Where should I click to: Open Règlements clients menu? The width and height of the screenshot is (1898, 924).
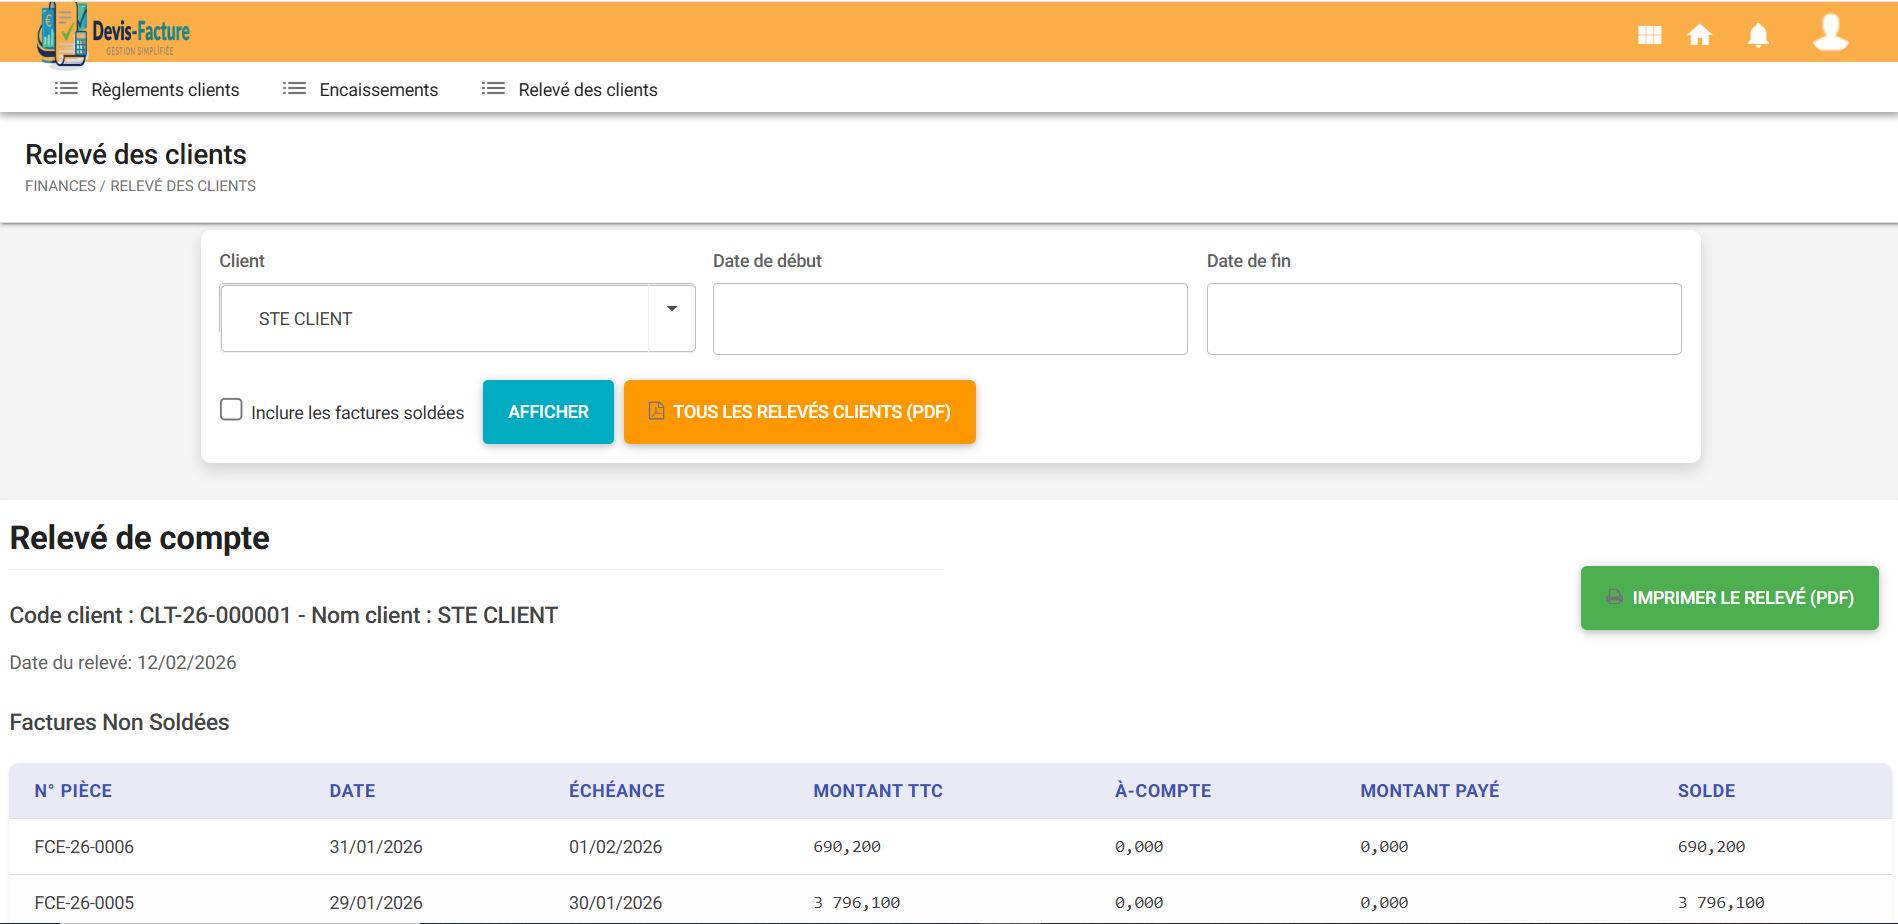pyautogui.click(x=165, y=90)
